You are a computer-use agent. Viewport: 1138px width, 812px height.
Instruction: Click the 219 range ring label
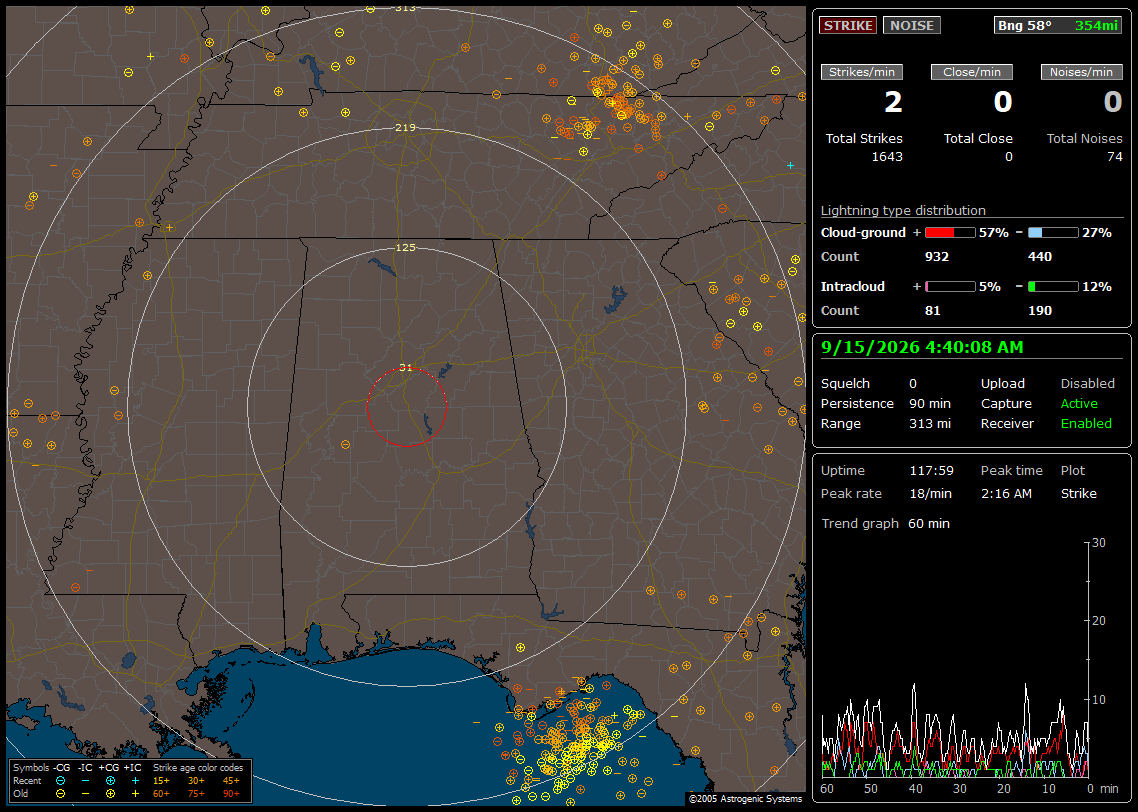pos(405,127)
